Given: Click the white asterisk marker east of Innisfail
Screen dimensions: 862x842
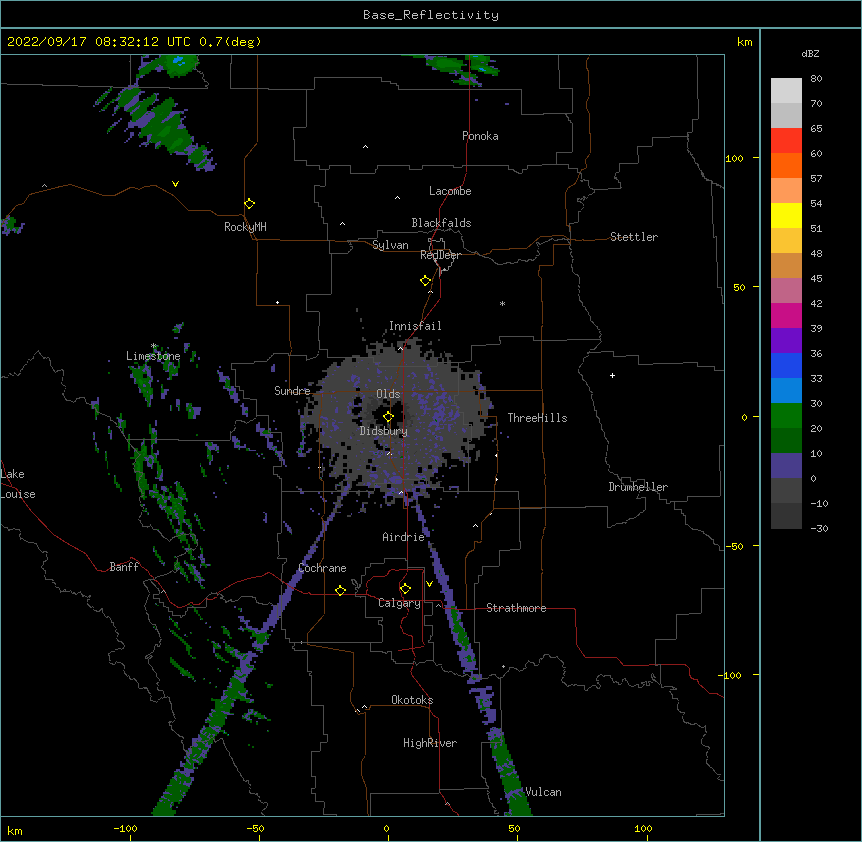Looking at the screenshot, I should (x=502, y=303).
